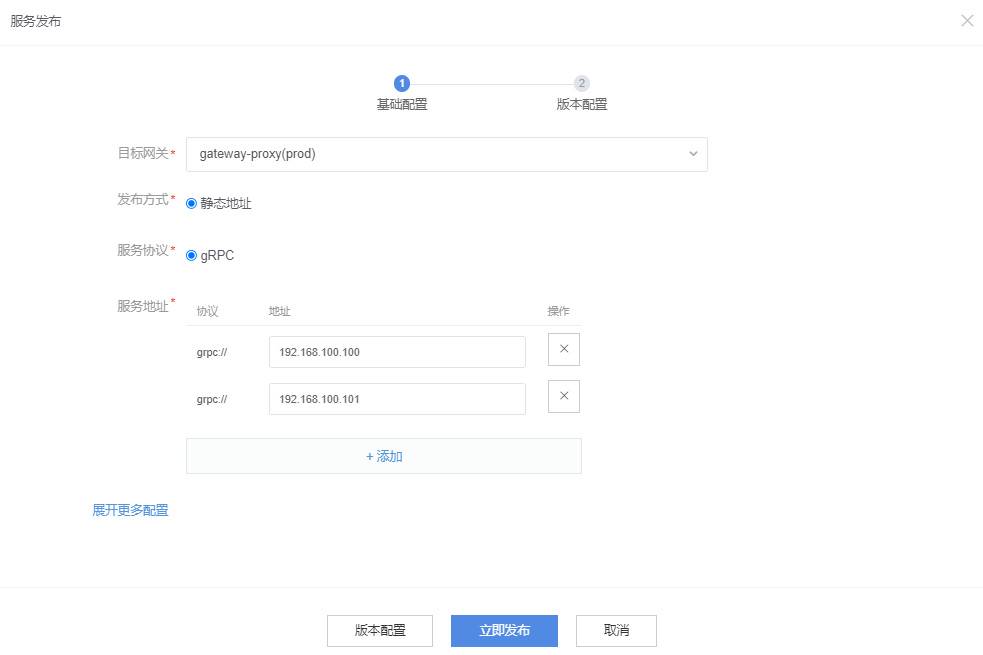
Task: Cancel with the 取消 button
Action: [x=617, y=631]
